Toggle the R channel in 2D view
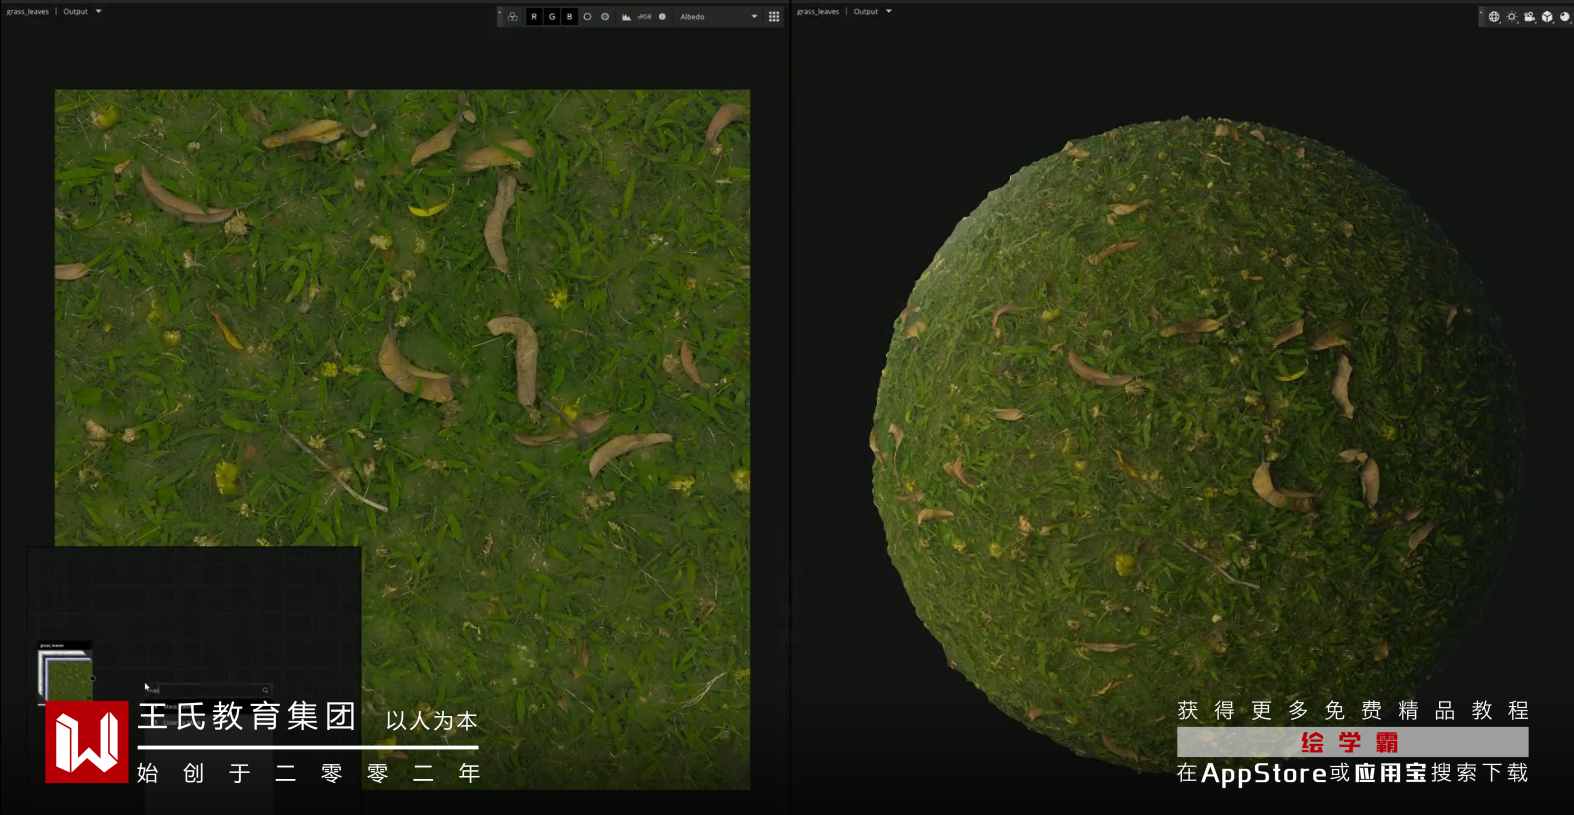This screenshot has height=815, width=1574. [x=534, y=17]
